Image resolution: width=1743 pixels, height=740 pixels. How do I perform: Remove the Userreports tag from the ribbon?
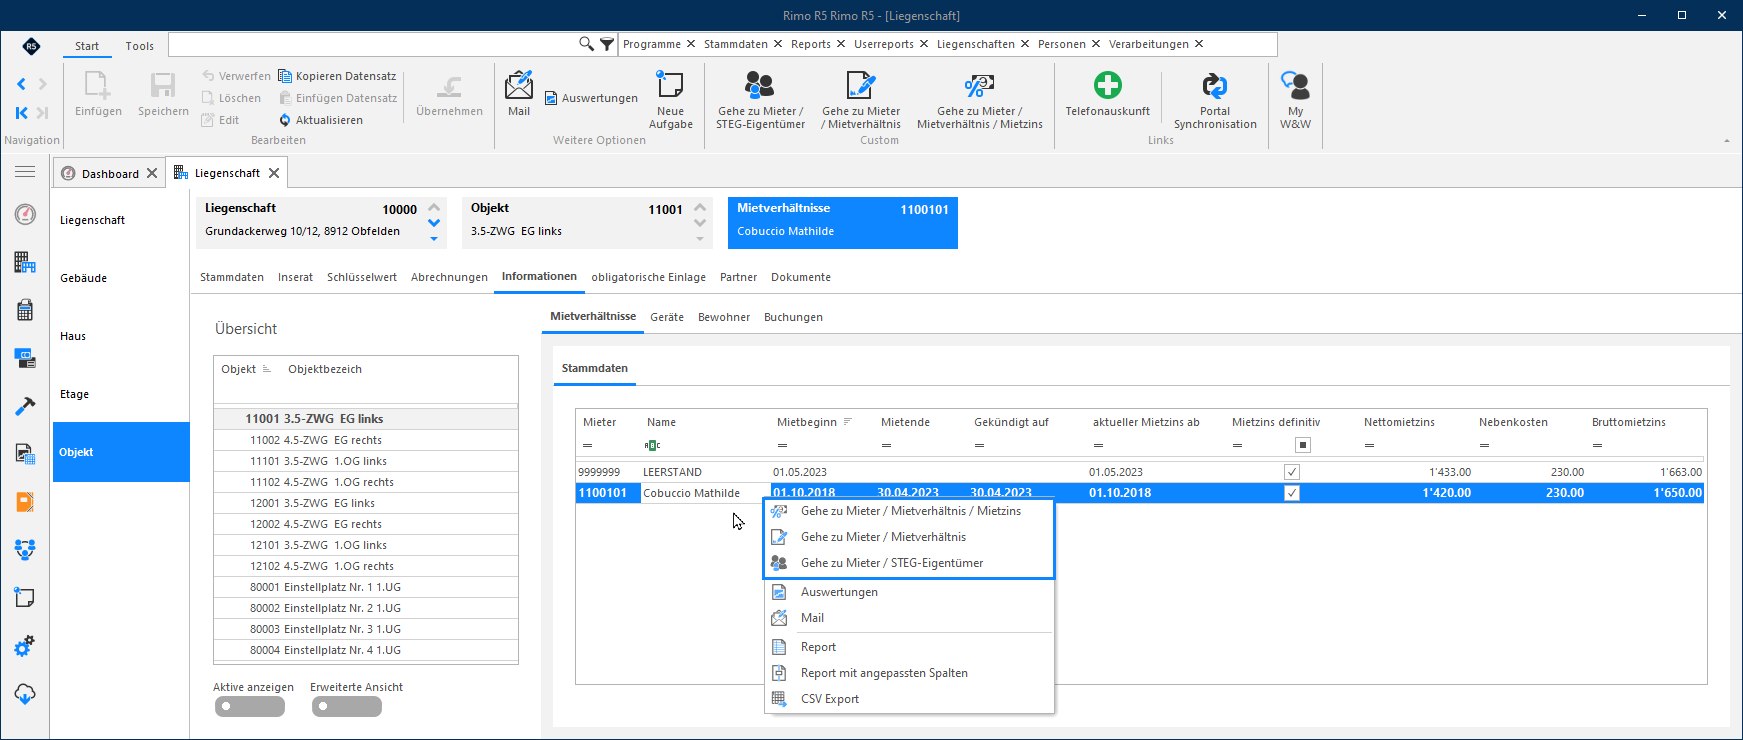point(924,44)
